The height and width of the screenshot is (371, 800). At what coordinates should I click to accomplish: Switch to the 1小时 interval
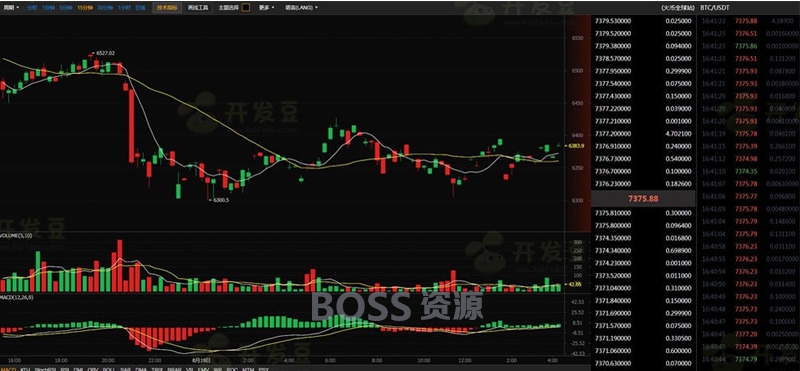point(123,8)
